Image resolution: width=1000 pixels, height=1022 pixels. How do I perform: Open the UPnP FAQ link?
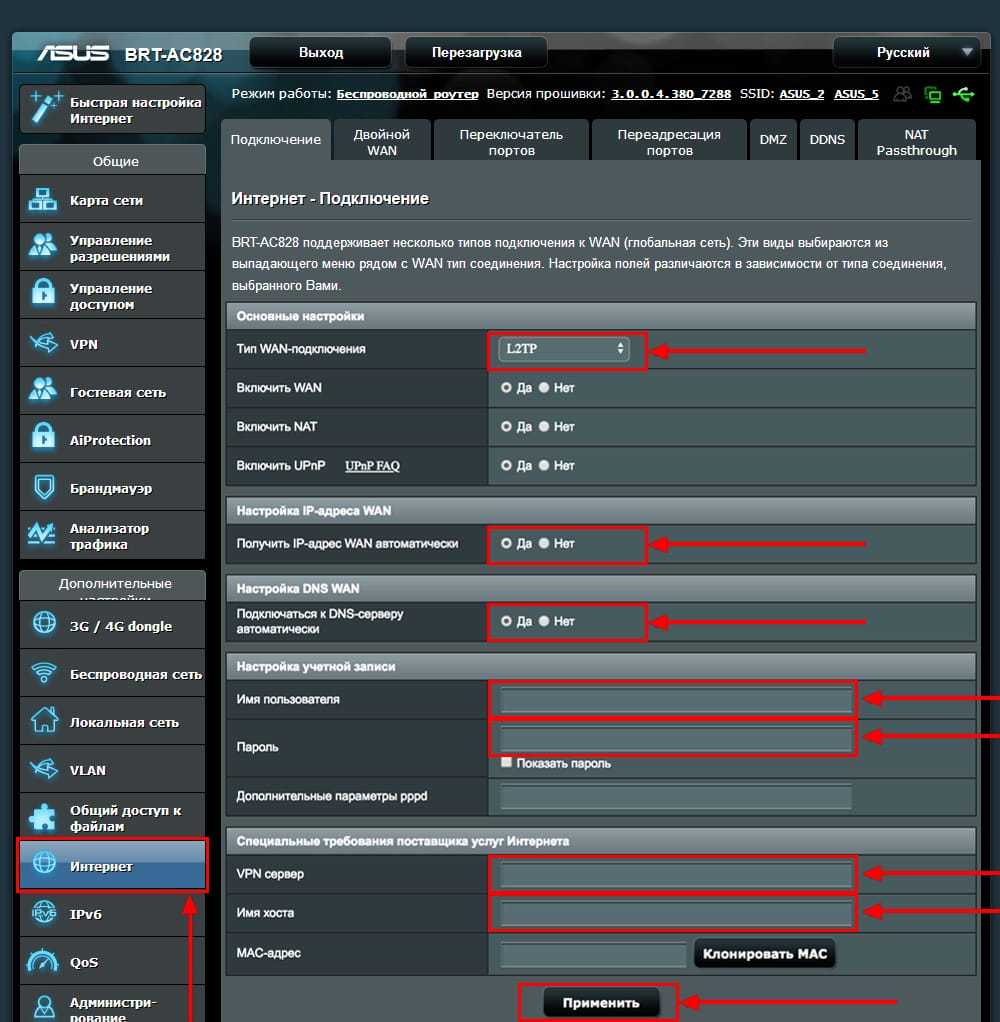coord(372,466)
